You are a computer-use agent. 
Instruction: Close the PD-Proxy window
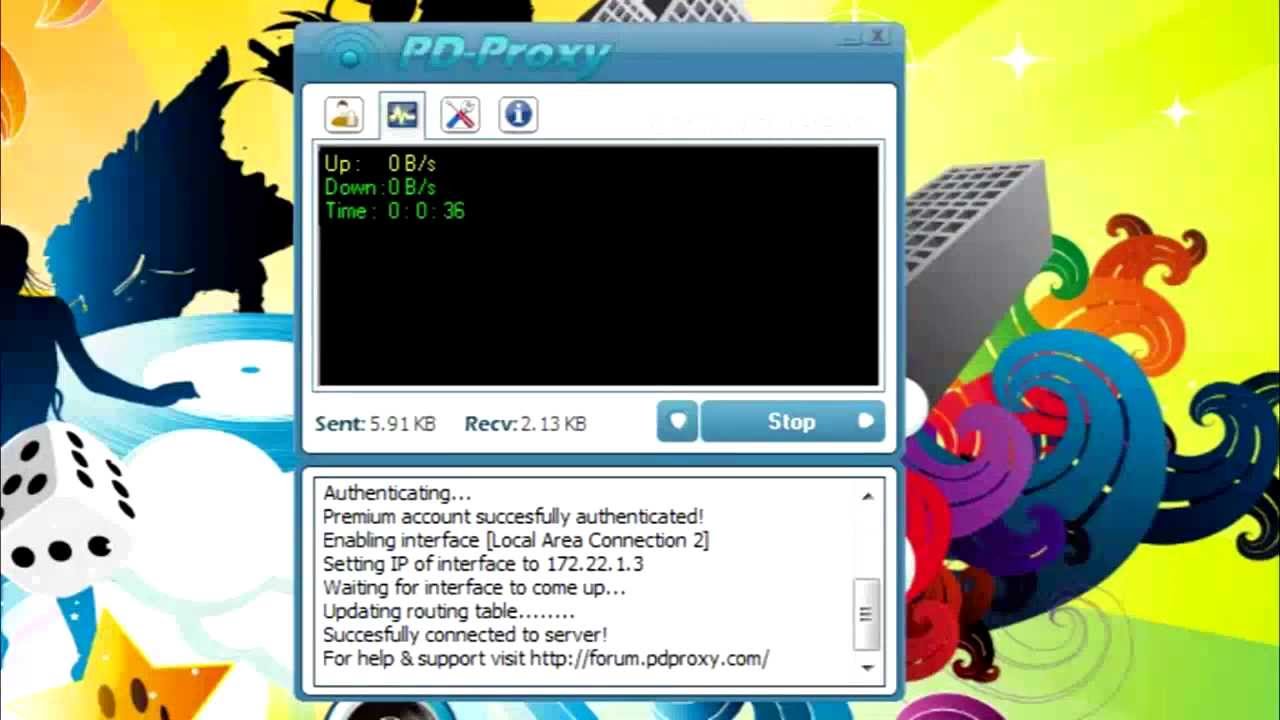[877, 37]
